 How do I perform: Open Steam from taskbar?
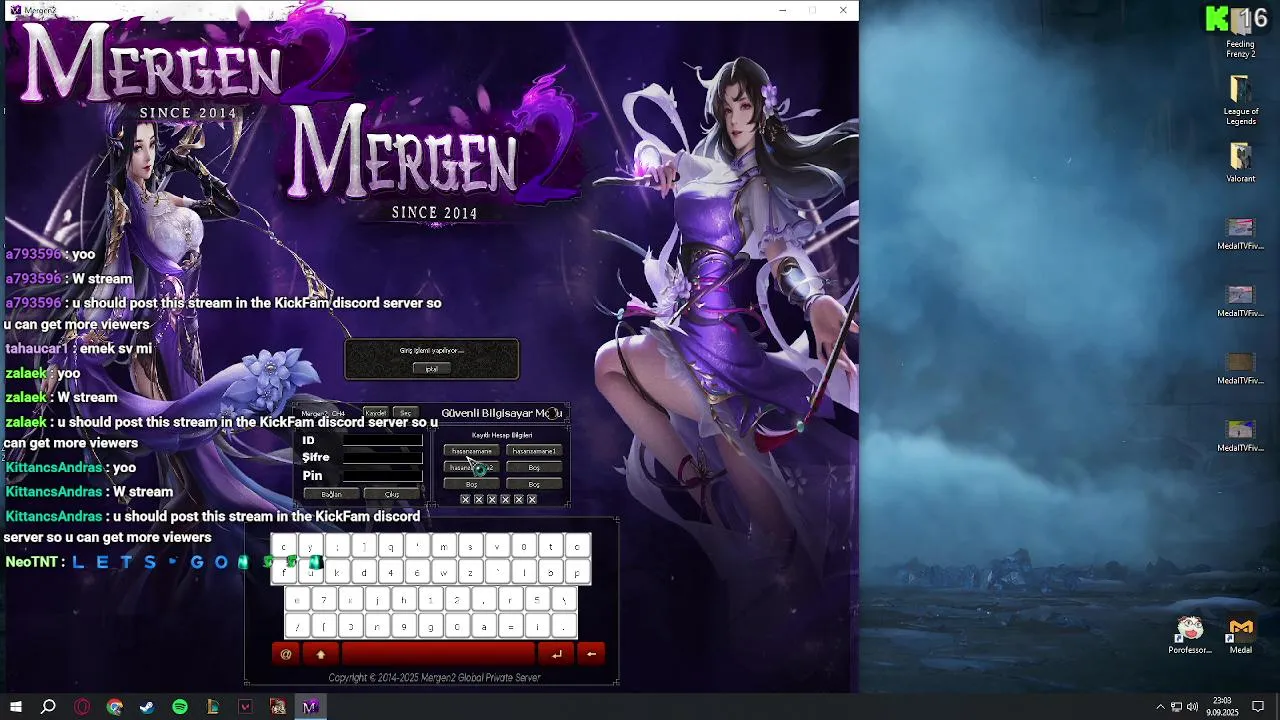point(147,707)
